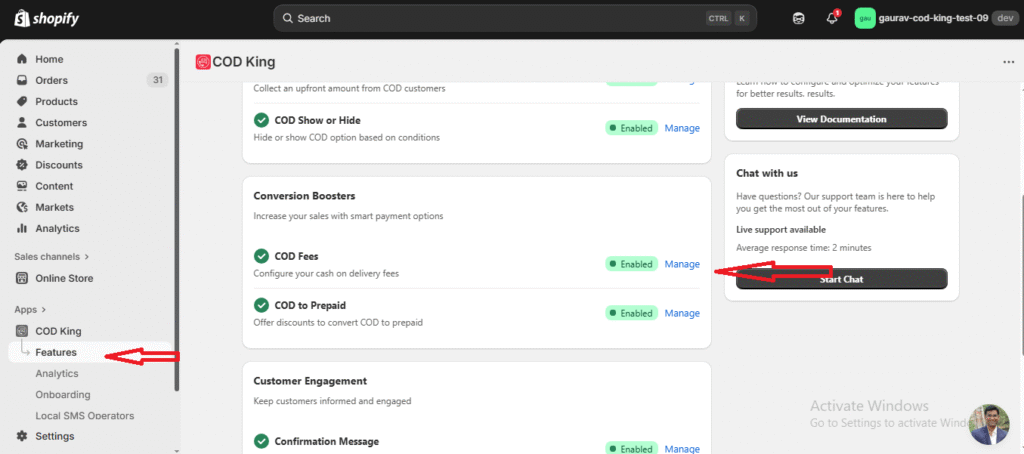
Task: Click the COD Show or Hide checkmark
Action: [x=261, y=121]
